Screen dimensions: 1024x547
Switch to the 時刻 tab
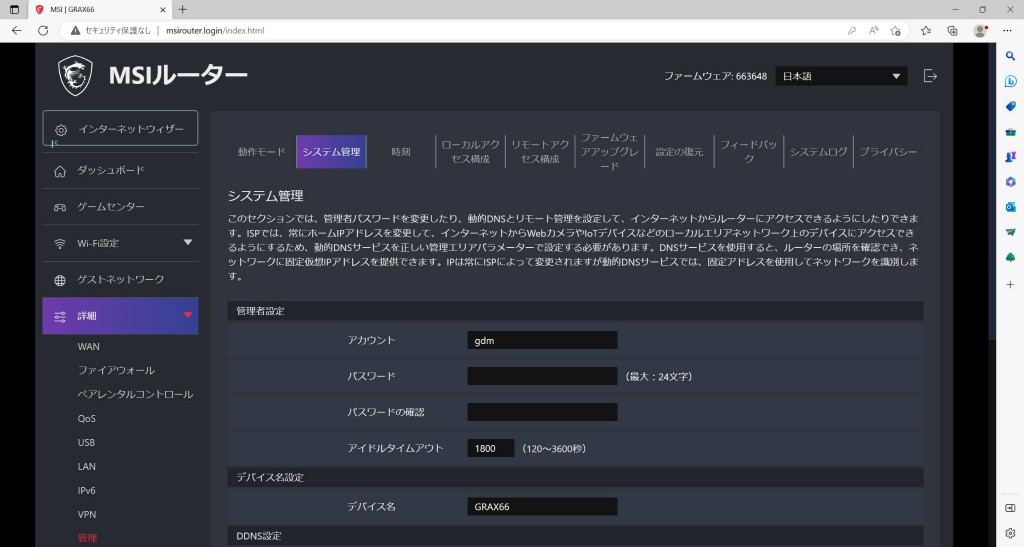click(401, 151)
